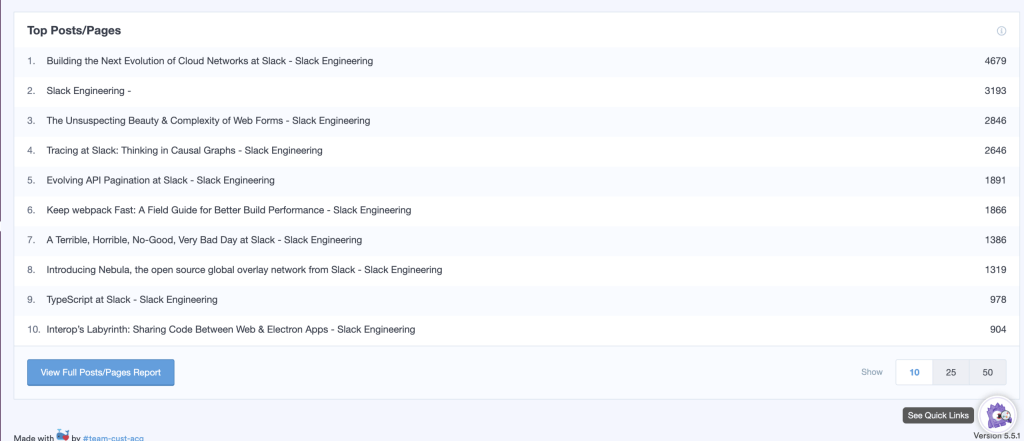This screenshot has height=441, width=1024.
Task: Select Building the Next Evolution of Cloud Networks post
Action: click(210, 61)
